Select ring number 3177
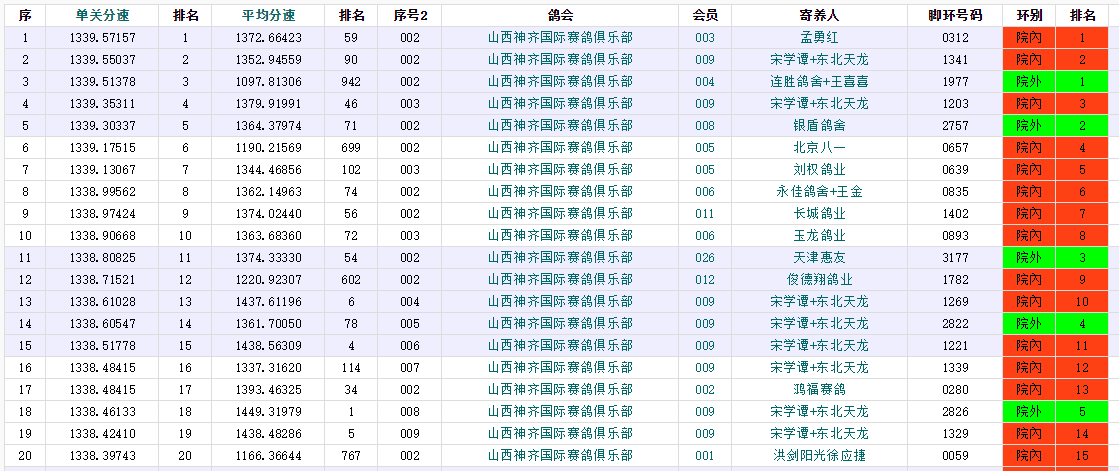1119x471 pixels. coord(955,258)
